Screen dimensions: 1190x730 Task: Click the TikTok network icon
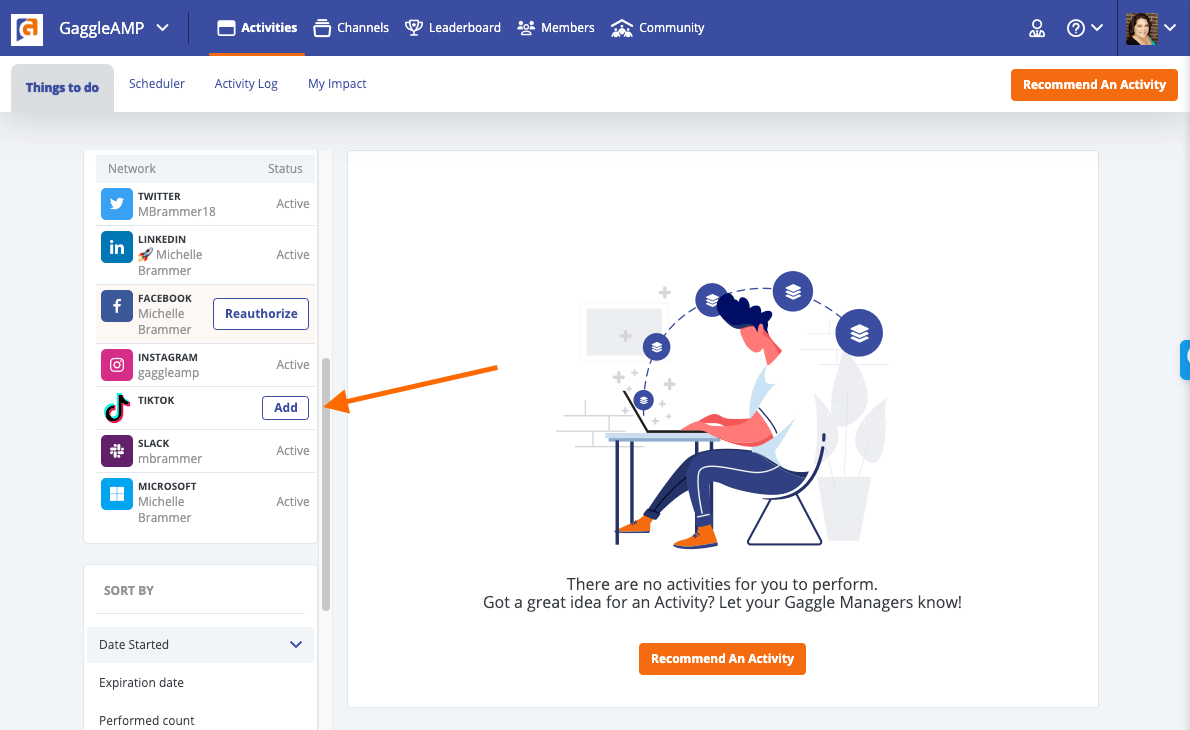[x=117, y=407]
